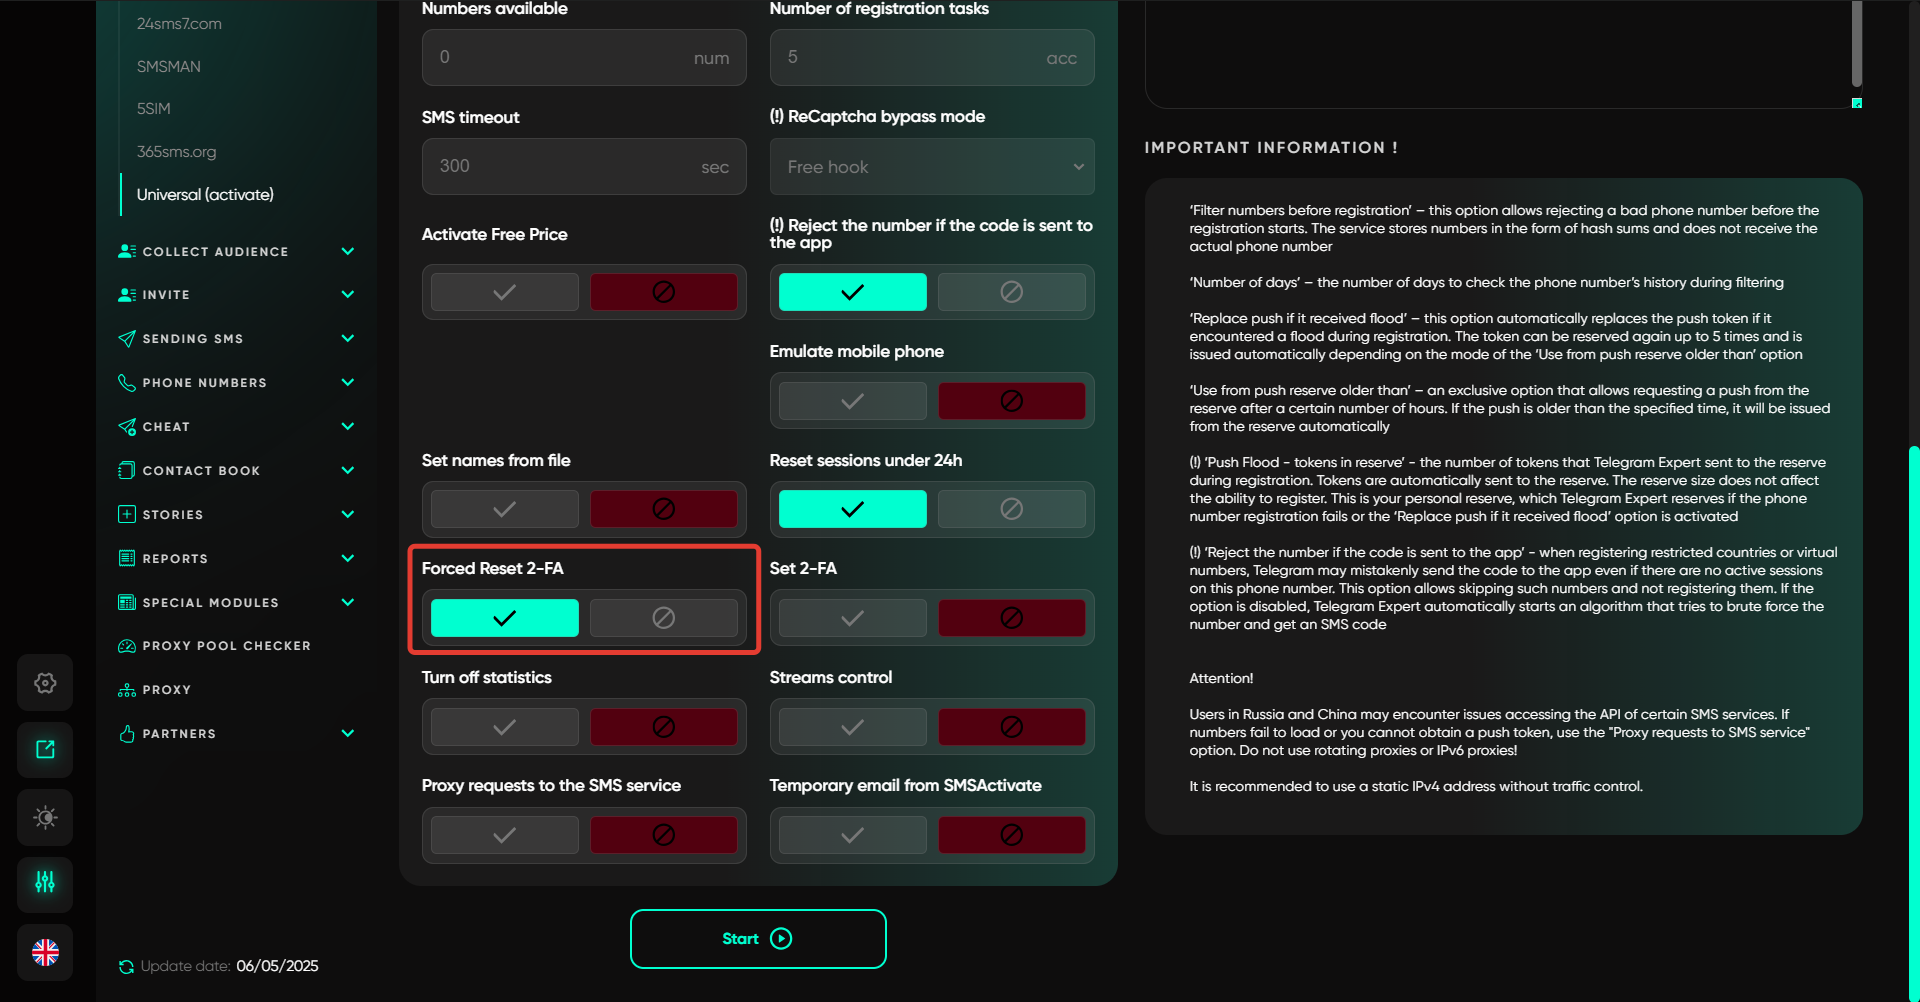Select SMSMAN service in sidebar

pyautogui.click(x=168, y=66)
